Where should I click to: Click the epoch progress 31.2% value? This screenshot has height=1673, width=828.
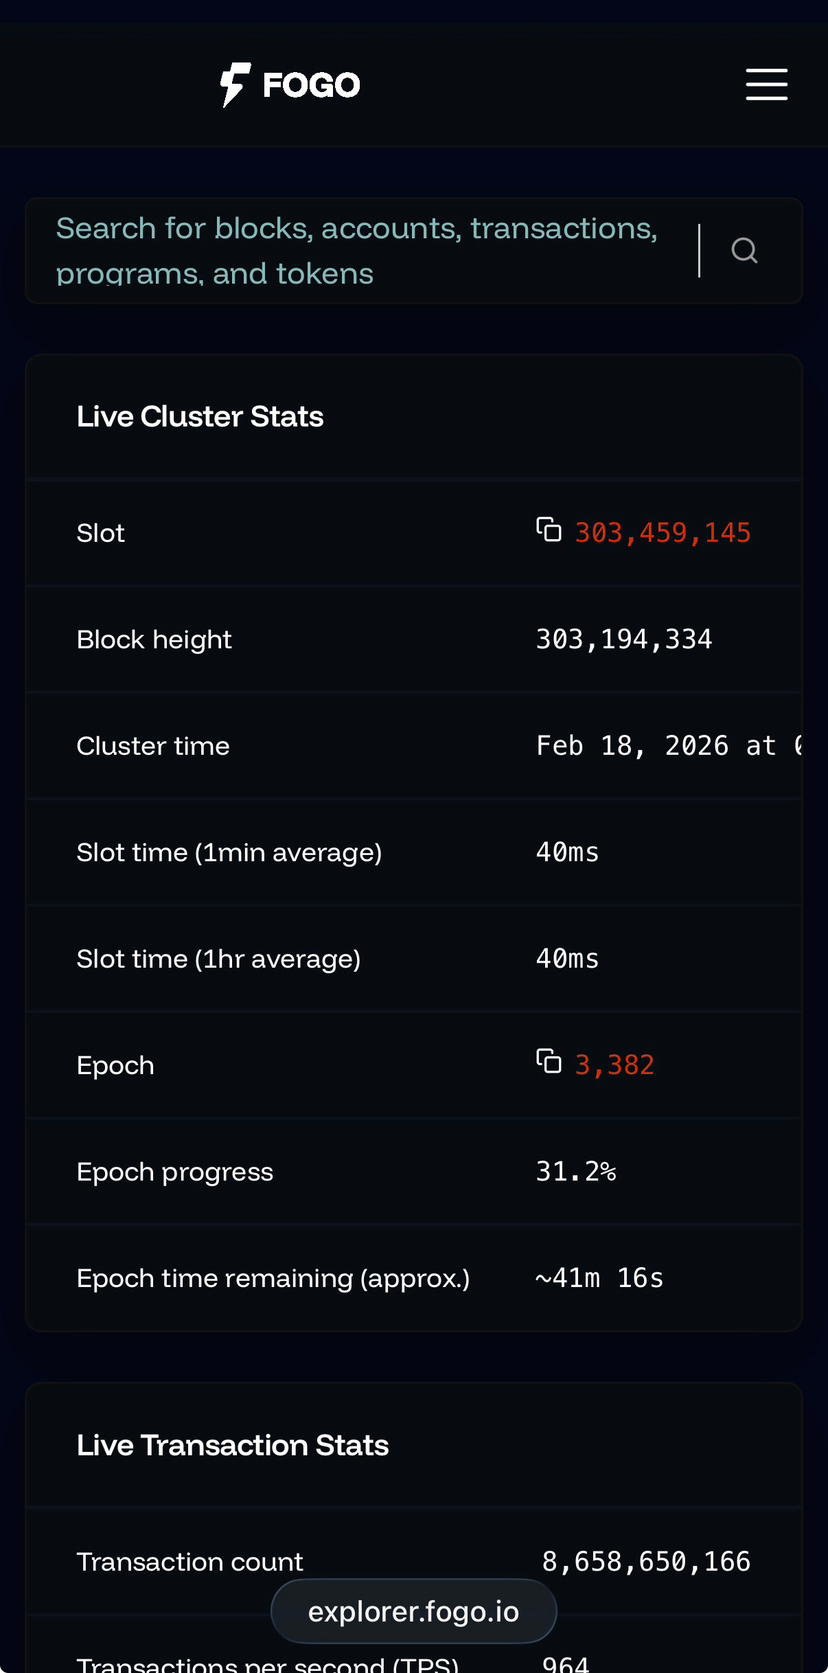(x=575, y=1171)
